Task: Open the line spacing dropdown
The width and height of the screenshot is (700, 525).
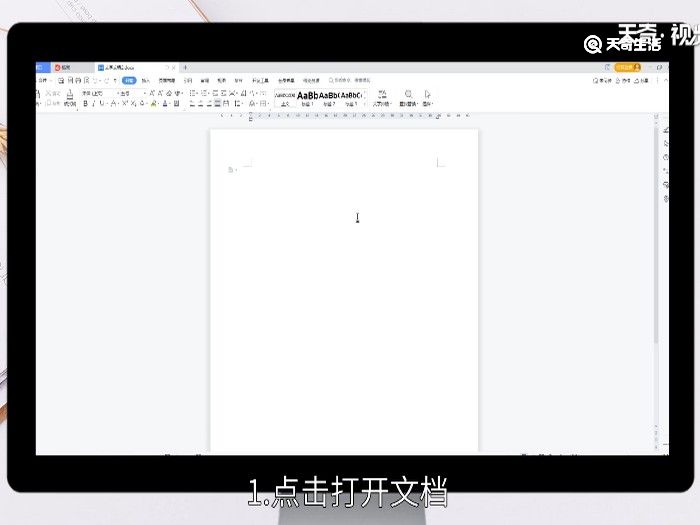Action: point(239,104)
